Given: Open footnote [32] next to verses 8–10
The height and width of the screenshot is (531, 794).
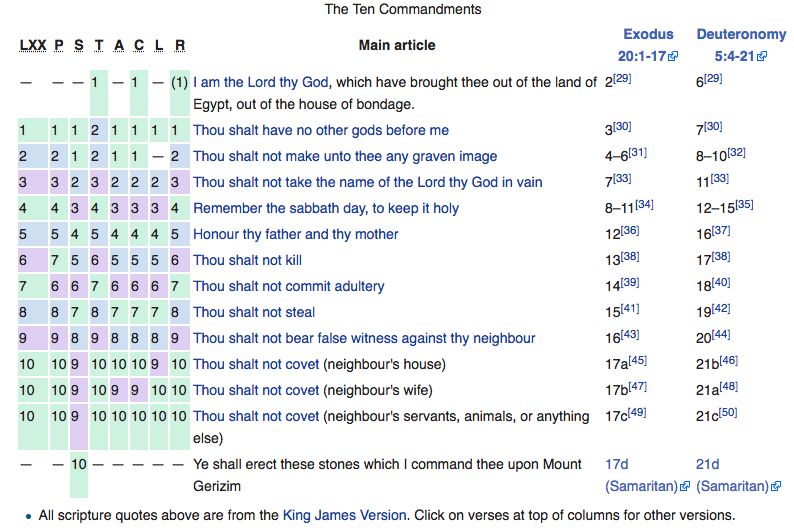Looking at the screenshot, I should coord(736,152).
